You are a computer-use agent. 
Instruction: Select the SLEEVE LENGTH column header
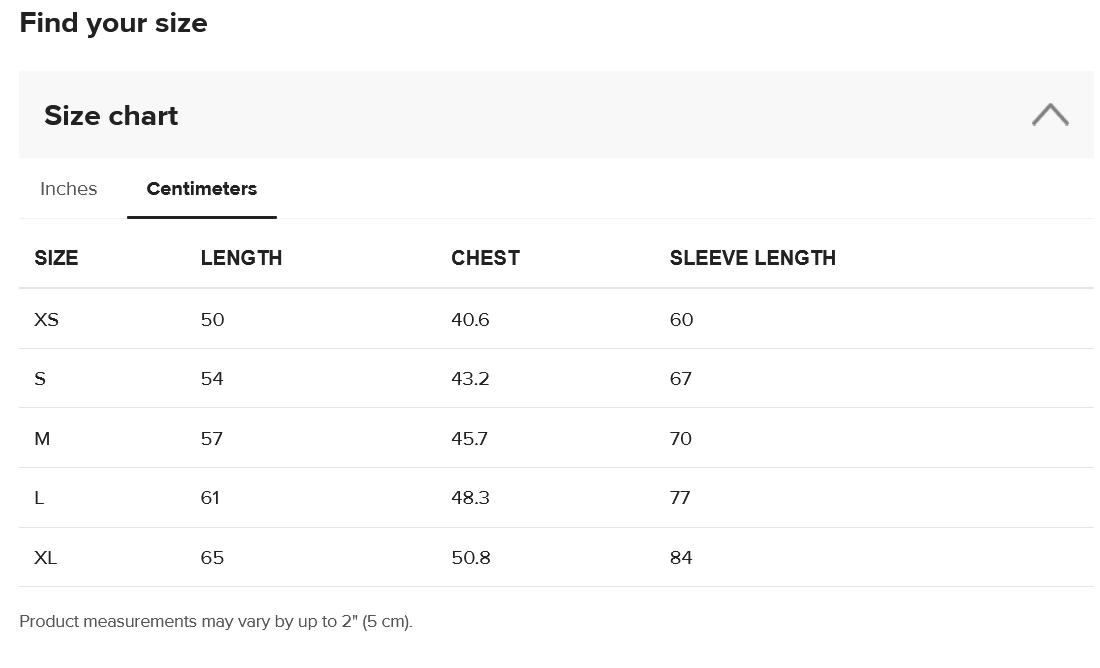pos(752,257)
